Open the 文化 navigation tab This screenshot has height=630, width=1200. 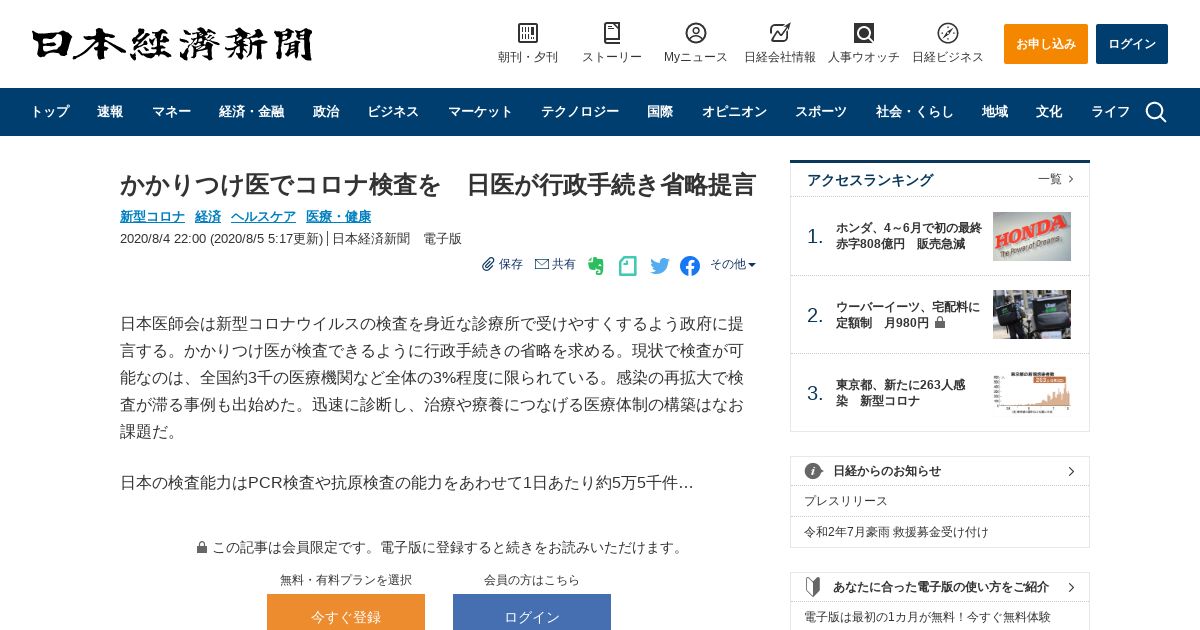click(x=1049, y=112)
